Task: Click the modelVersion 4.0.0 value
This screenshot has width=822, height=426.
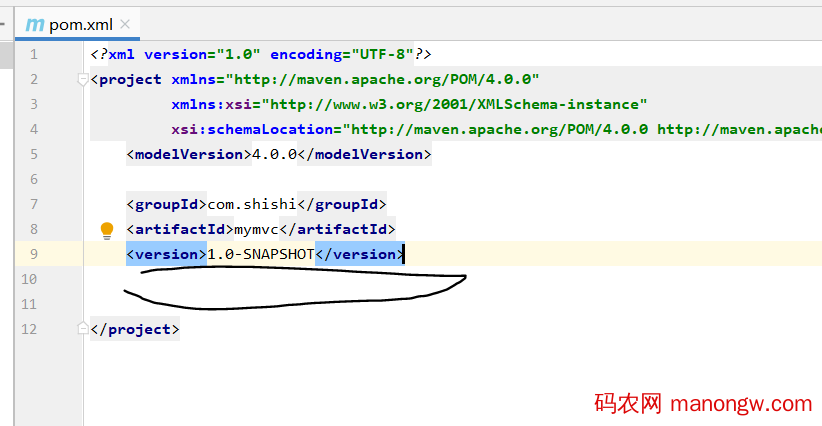Action: click(x=275, y=155)
